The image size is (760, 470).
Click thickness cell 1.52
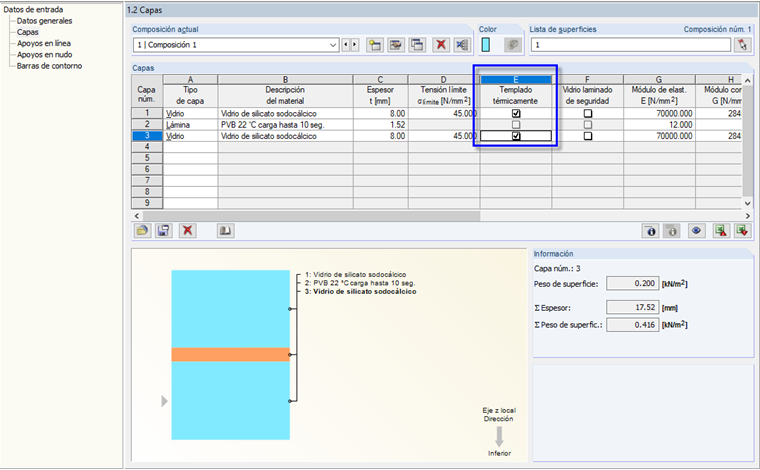click(x=380, y=125)
